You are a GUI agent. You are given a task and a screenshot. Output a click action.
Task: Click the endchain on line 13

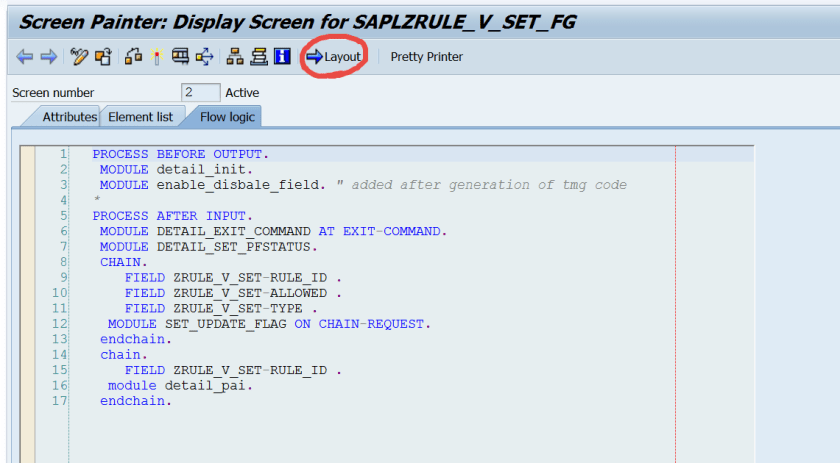(x=136, y=340)
